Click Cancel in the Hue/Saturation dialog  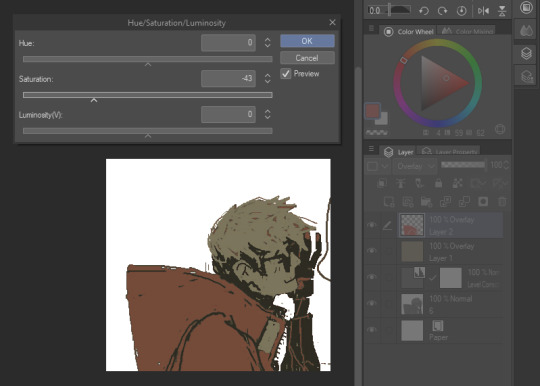pyautogui.click(x=307, y=58)
